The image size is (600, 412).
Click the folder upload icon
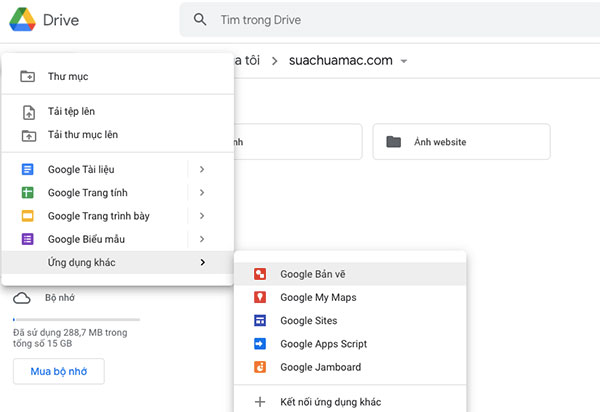(29, 135)
